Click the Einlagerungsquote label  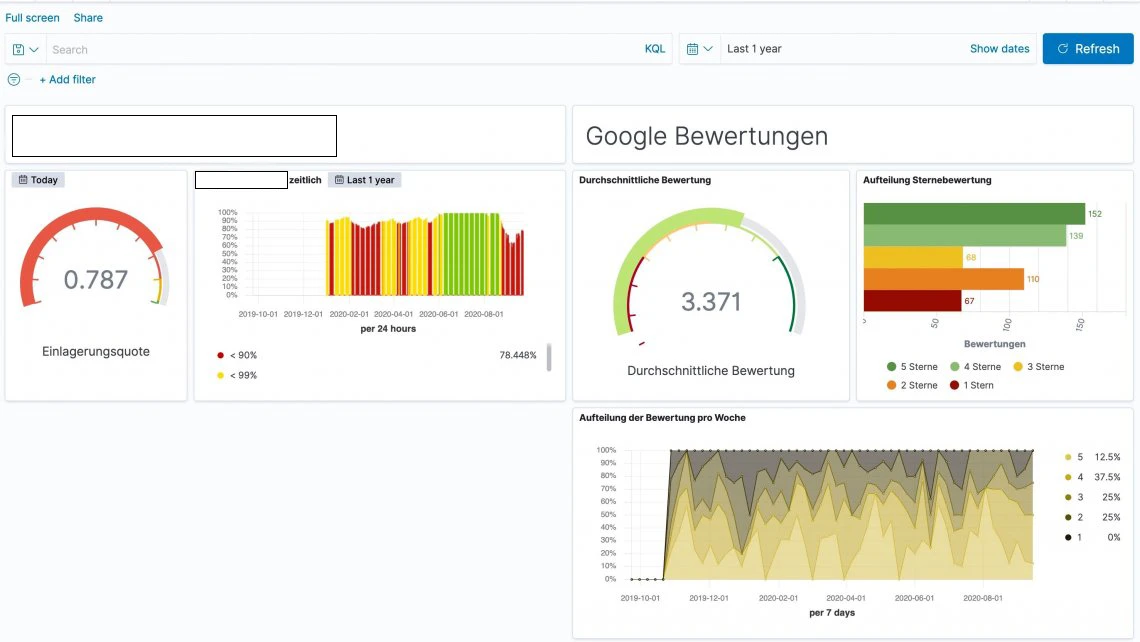[x=95, y=351]
